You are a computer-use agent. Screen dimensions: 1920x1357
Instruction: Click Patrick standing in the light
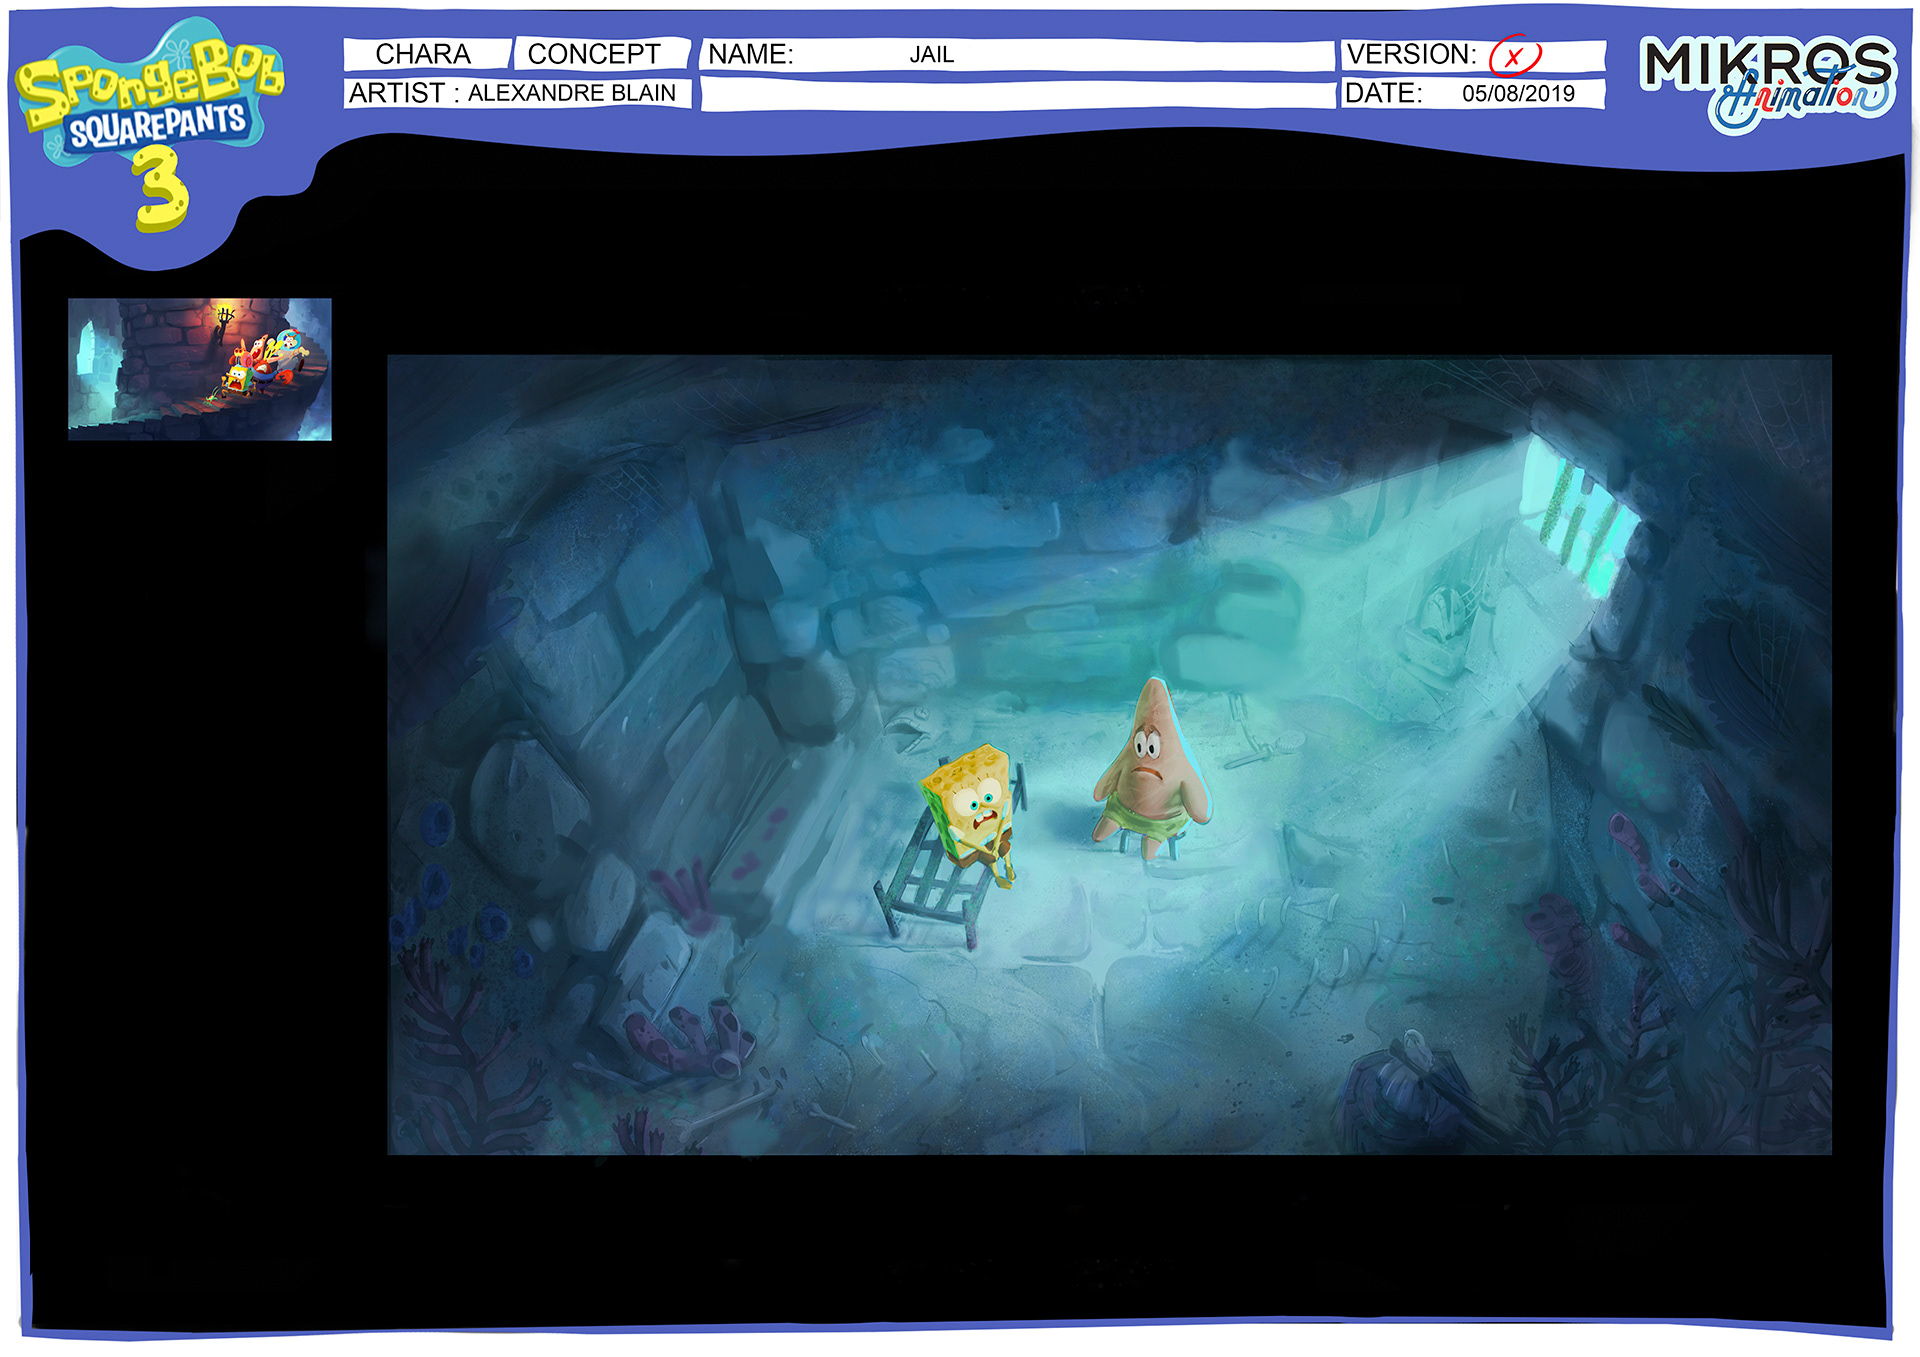tap(1152, 772)
